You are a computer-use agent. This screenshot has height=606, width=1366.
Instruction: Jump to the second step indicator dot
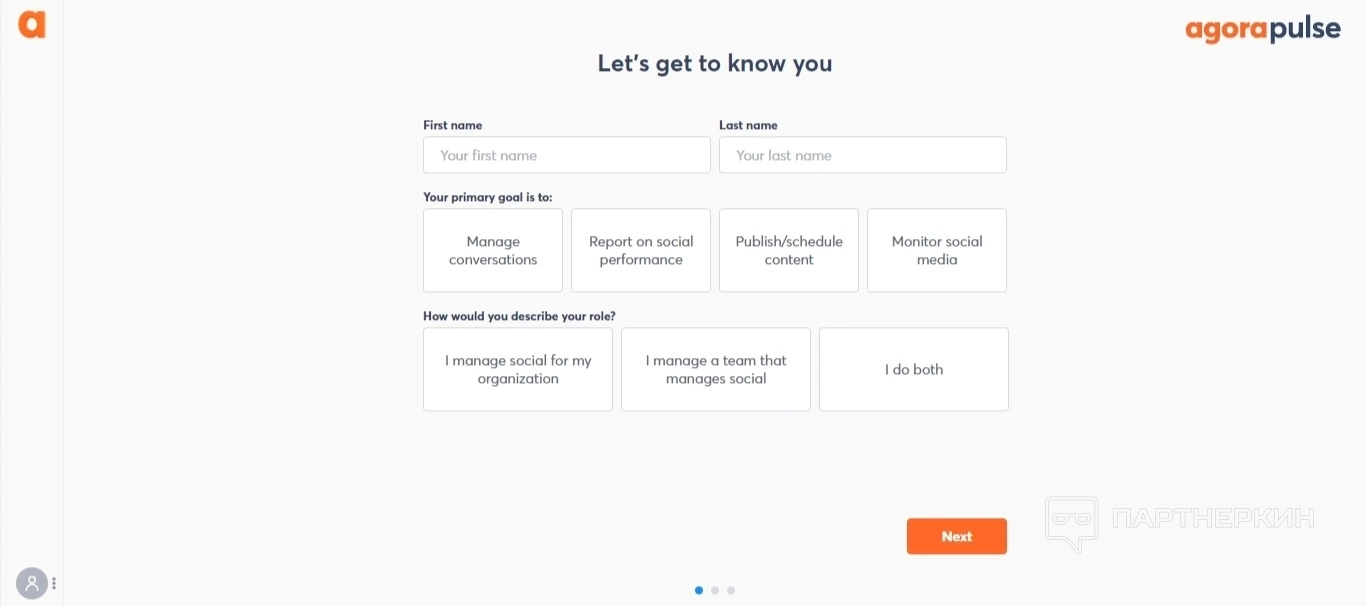[715, 590]
